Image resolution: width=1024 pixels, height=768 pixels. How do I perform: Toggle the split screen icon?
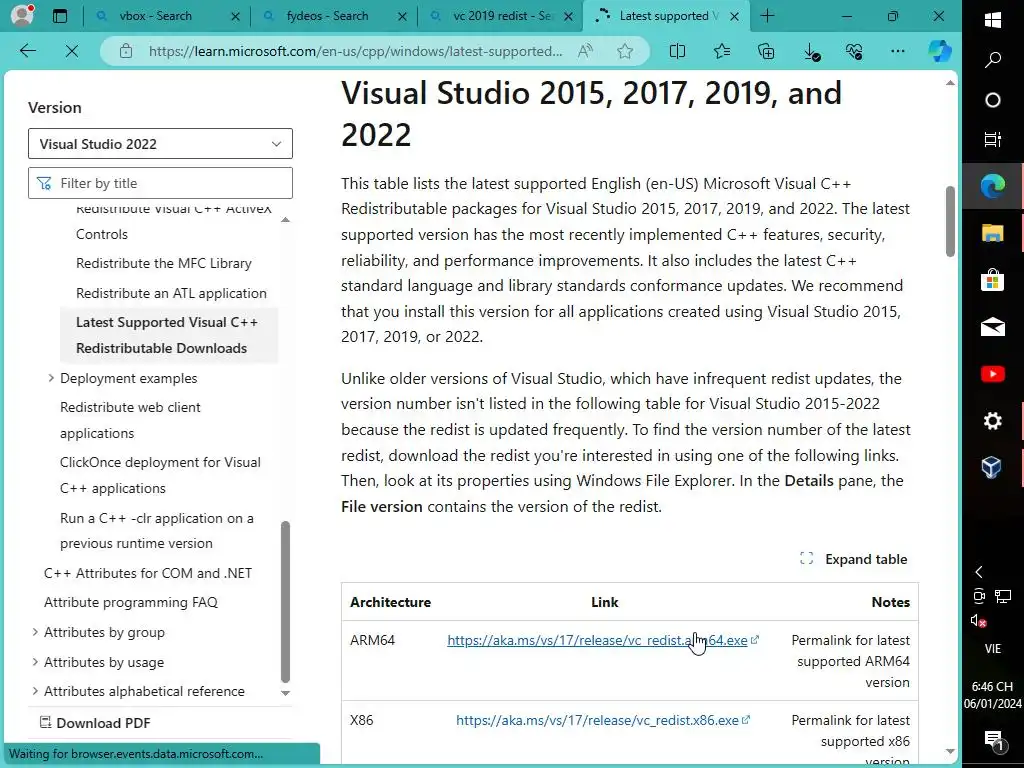coord(677,51)
